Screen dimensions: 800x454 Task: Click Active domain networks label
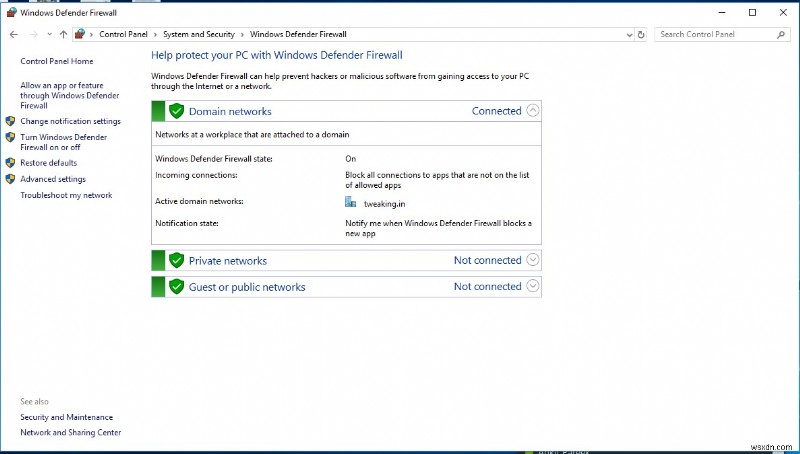[199, 201]
